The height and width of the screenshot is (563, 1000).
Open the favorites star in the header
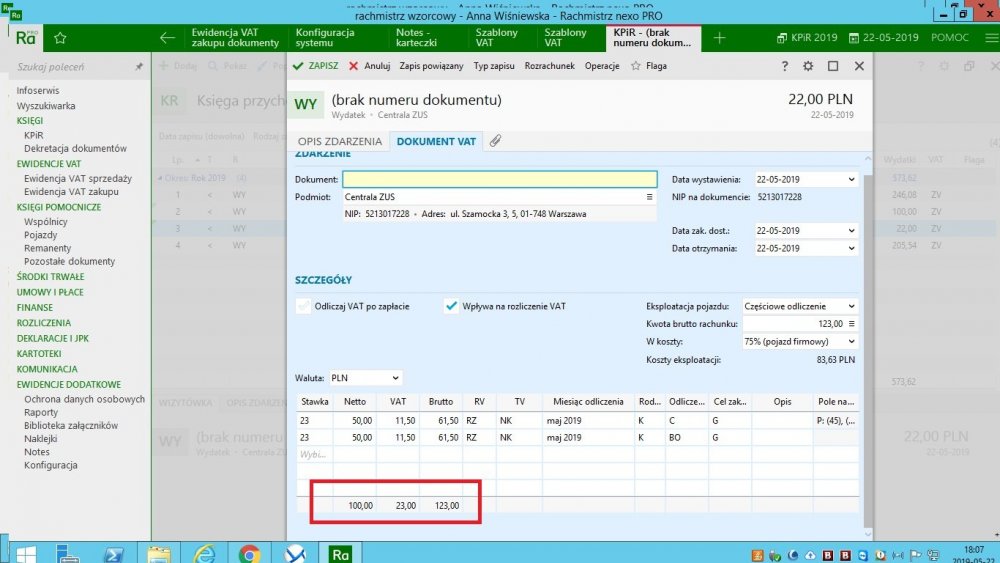[60, 38]
